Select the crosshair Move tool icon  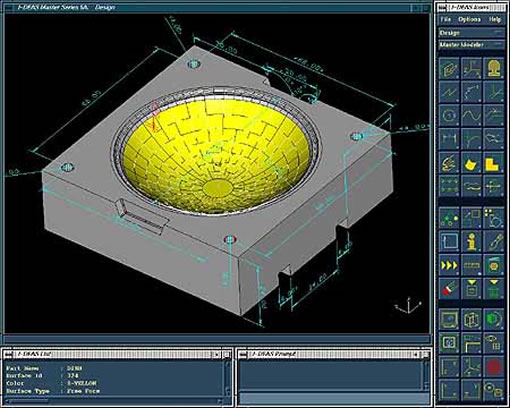[x=494, y=186]
